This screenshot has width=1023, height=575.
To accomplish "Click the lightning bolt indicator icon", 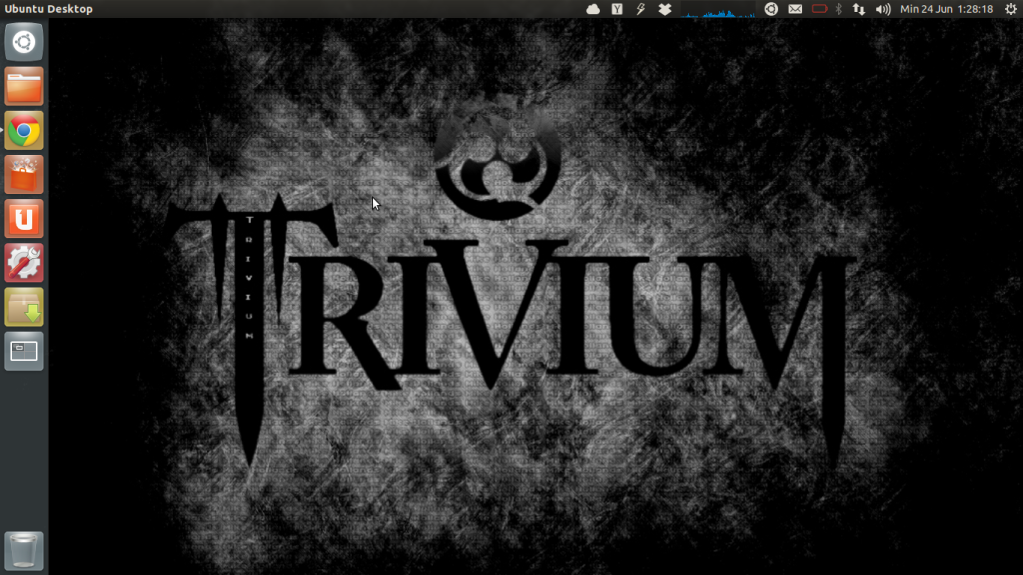I will pyautogui.click(x=641, y=9).
